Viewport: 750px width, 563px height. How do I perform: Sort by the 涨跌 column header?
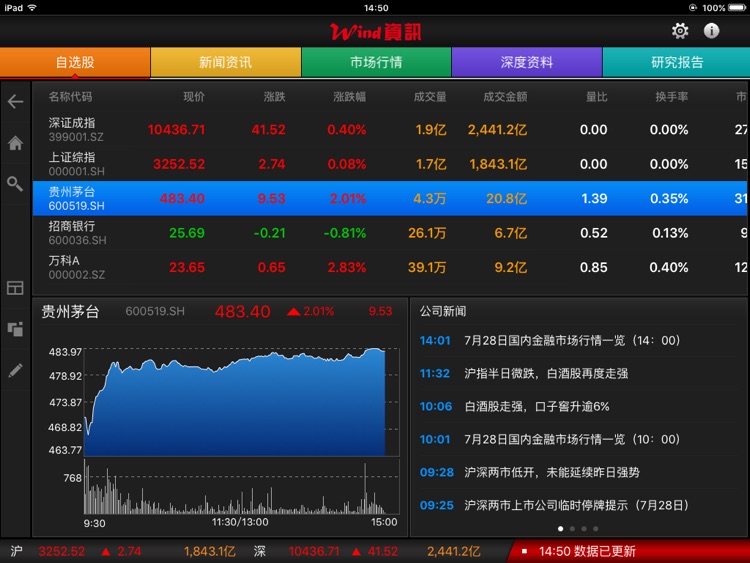click(x=274, y=97)
